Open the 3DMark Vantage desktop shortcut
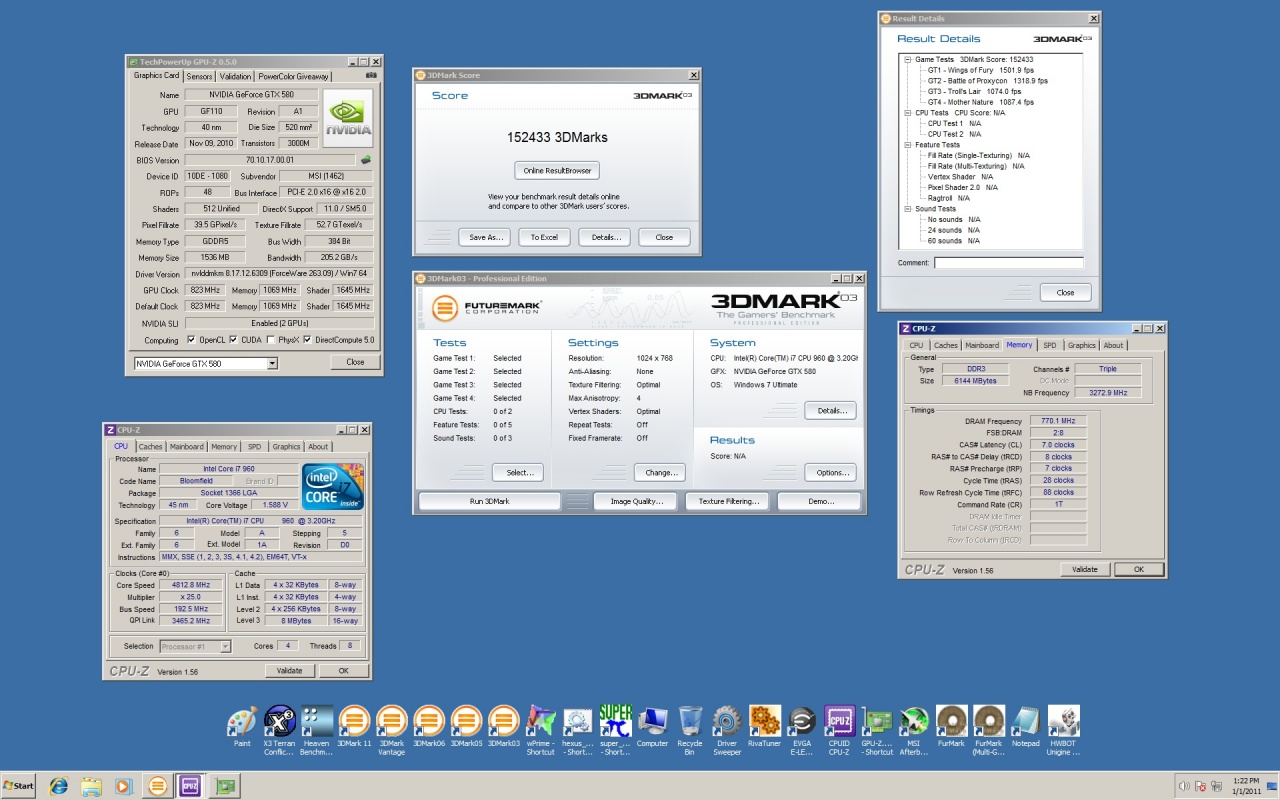This screenshot has height=800, width=1280. click(392, 722)
